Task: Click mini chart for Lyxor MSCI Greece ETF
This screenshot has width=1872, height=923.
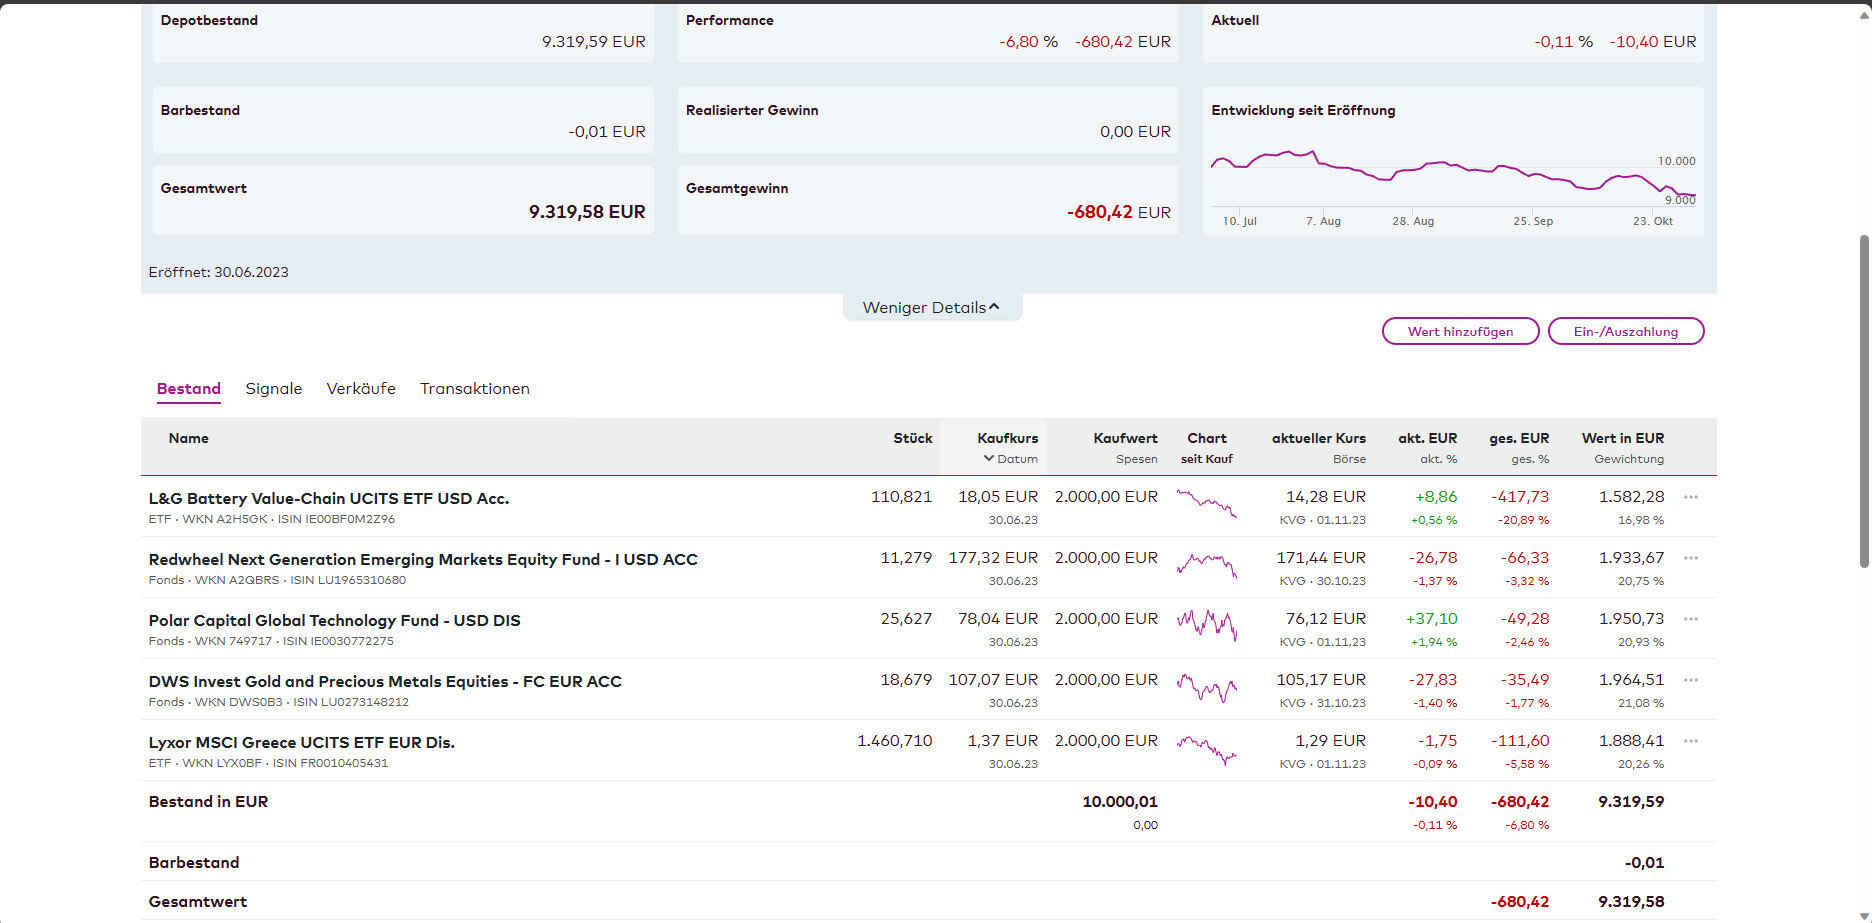Action: 1206,748
